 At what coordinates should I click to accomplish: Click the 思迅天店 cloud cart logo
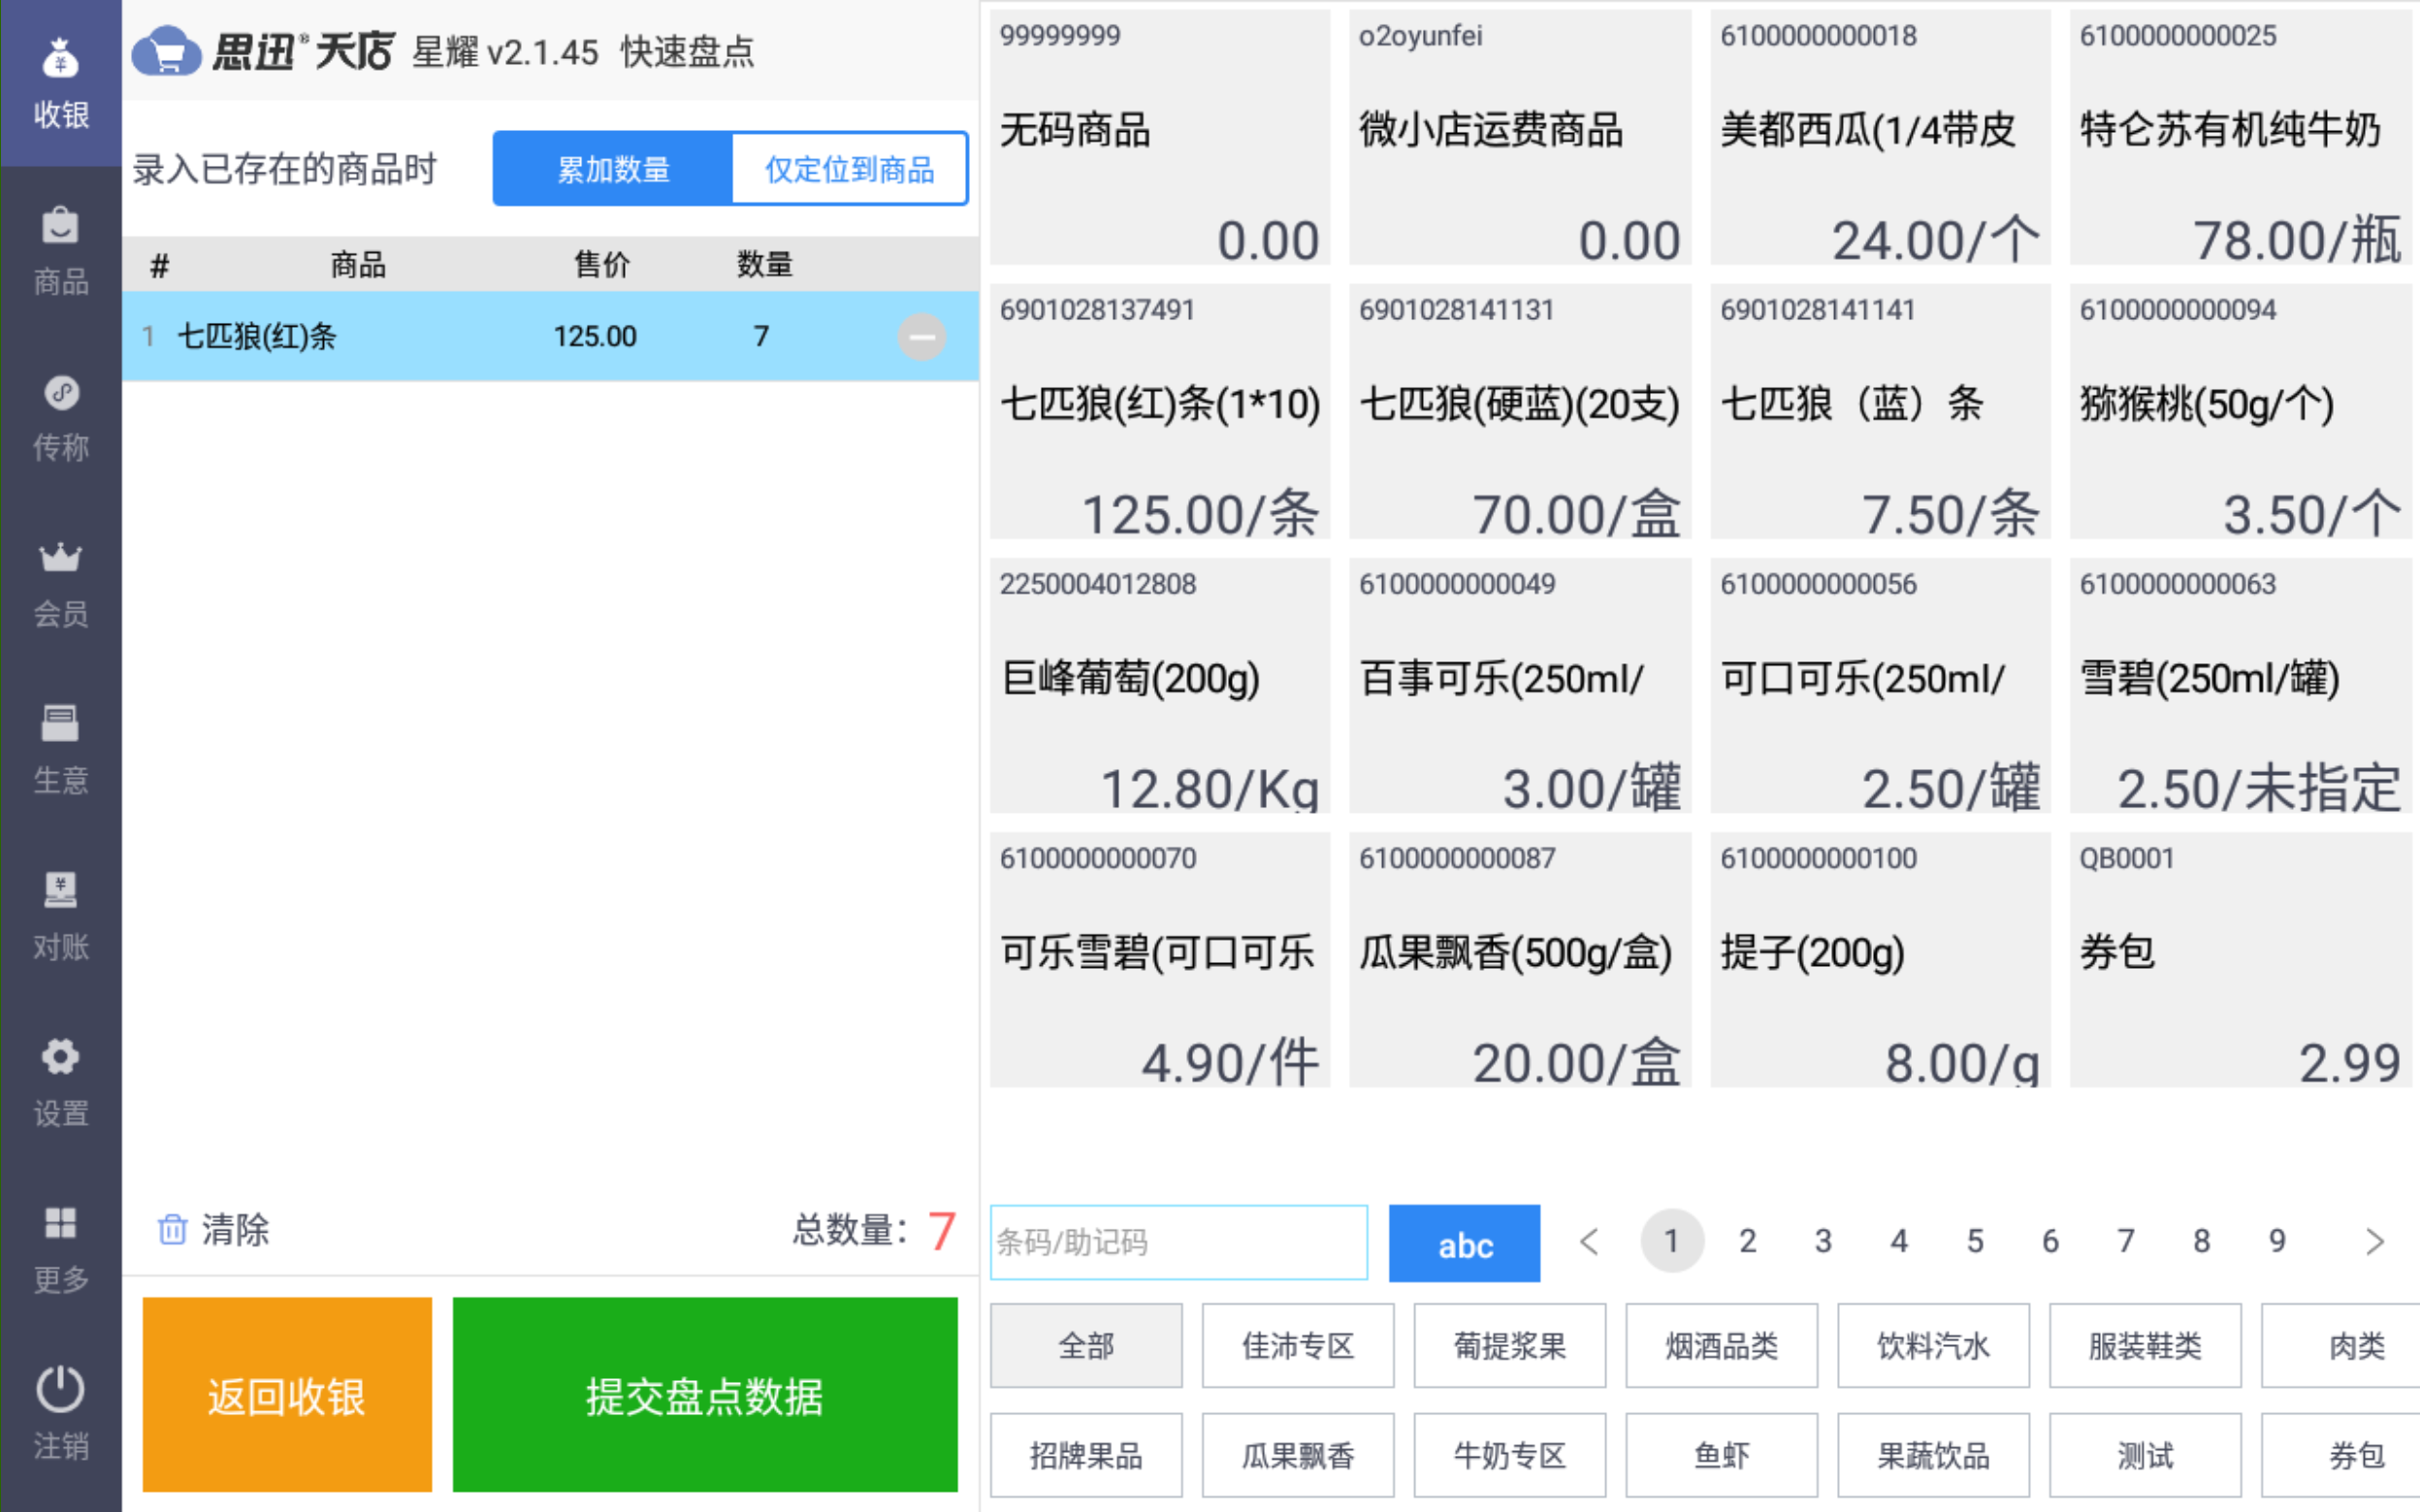(x=166, y=51)
